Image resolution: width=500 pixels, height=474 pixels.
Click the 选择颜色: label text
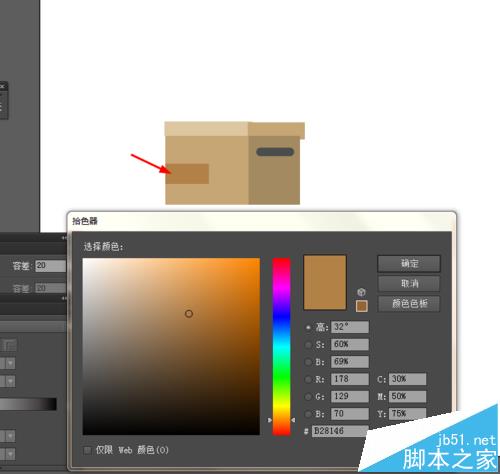click(x=103, y=247)
